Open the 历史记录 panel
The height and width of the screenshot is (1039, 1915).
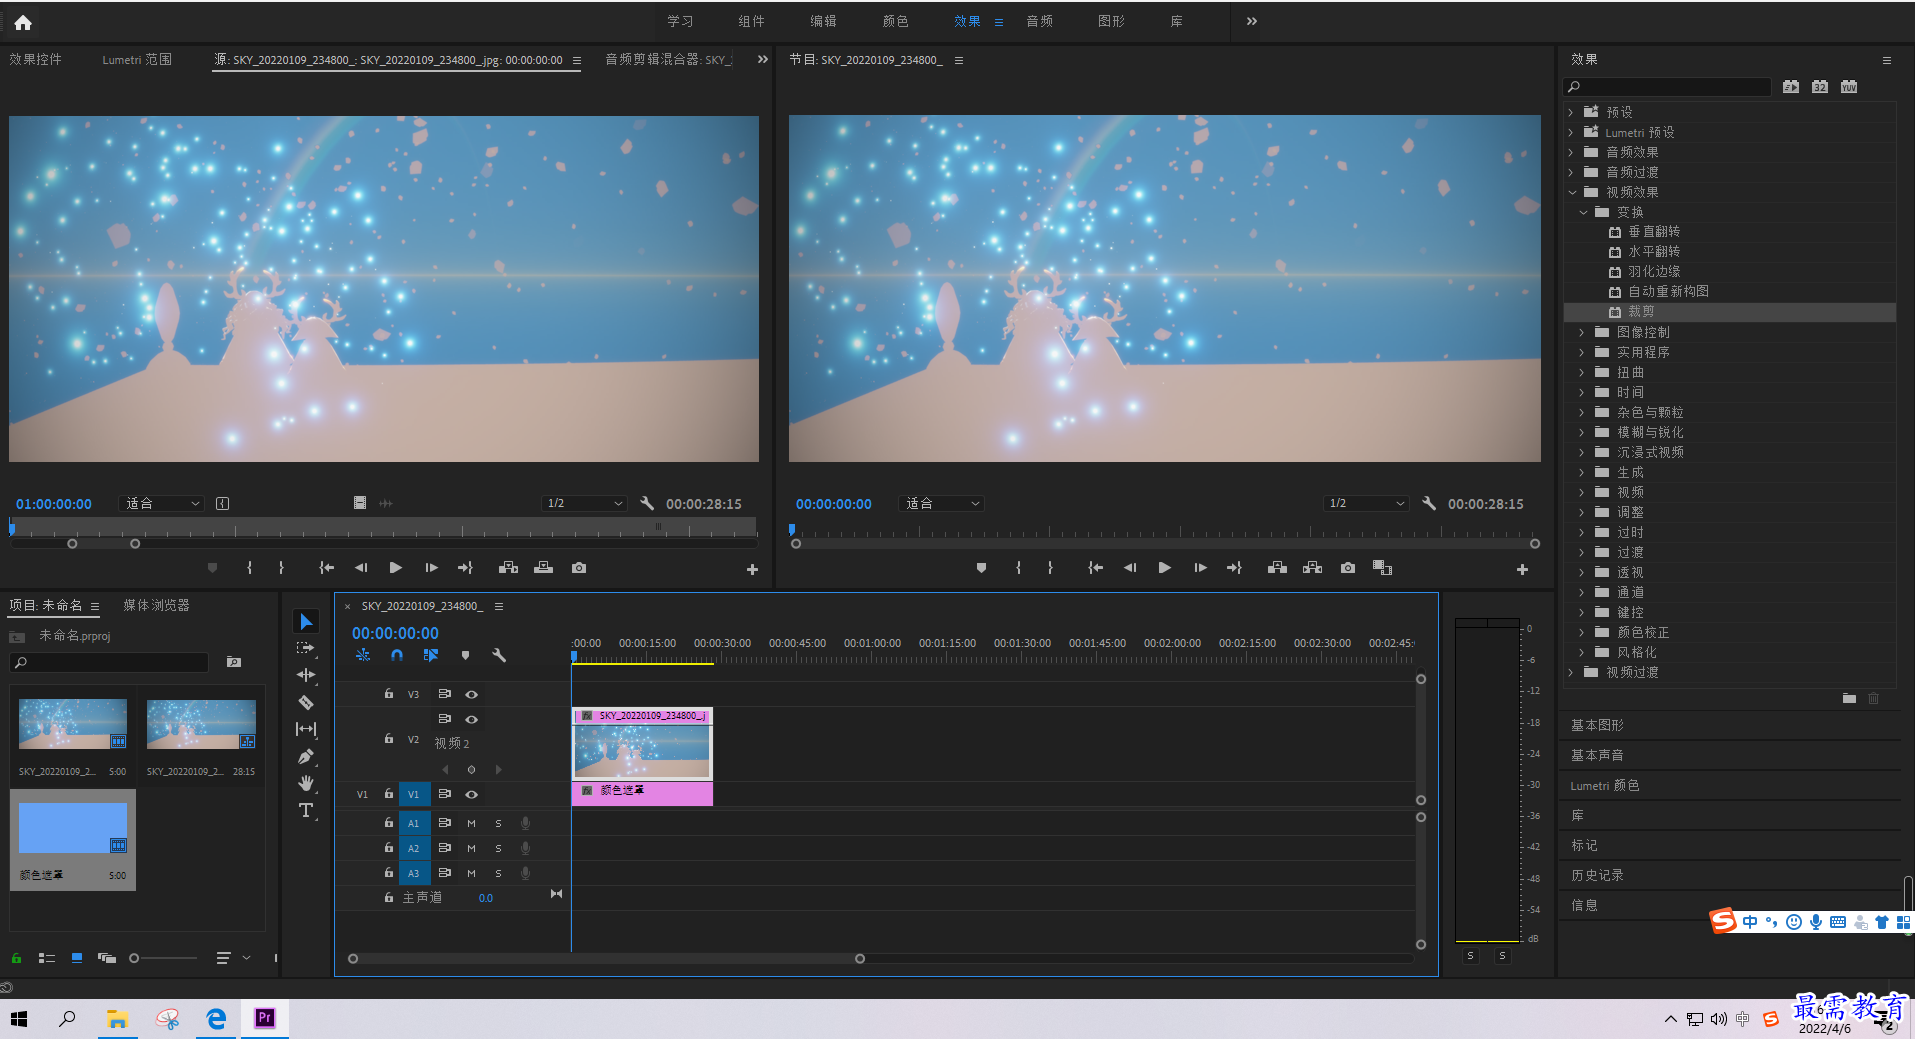coord(1597,875)
